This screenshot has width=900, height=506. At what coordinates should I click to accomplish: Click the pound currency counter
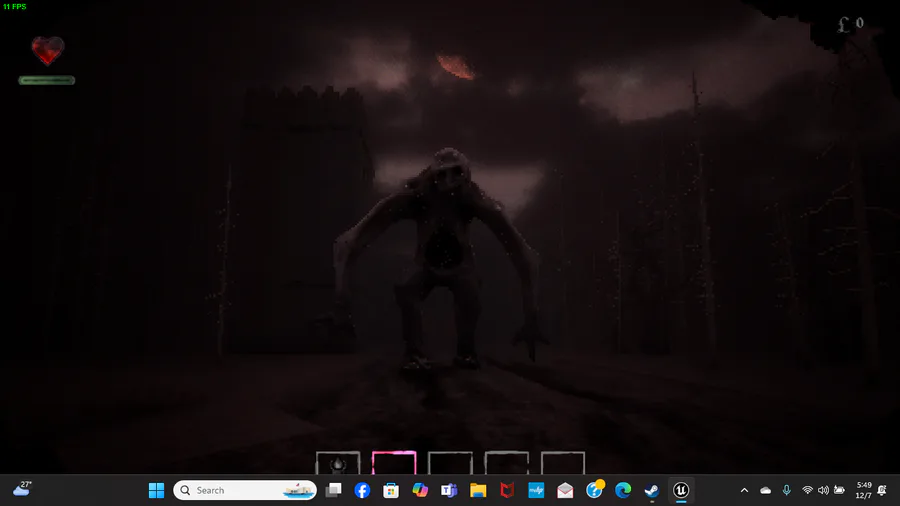coord(851,24)
